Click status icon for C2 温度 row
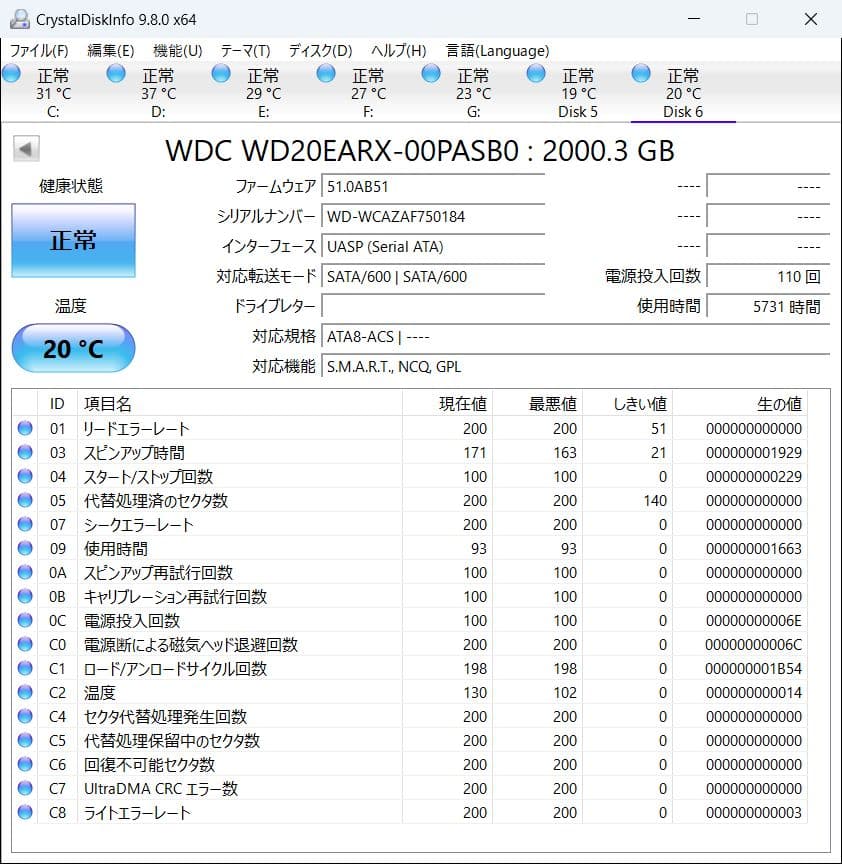 25,692
